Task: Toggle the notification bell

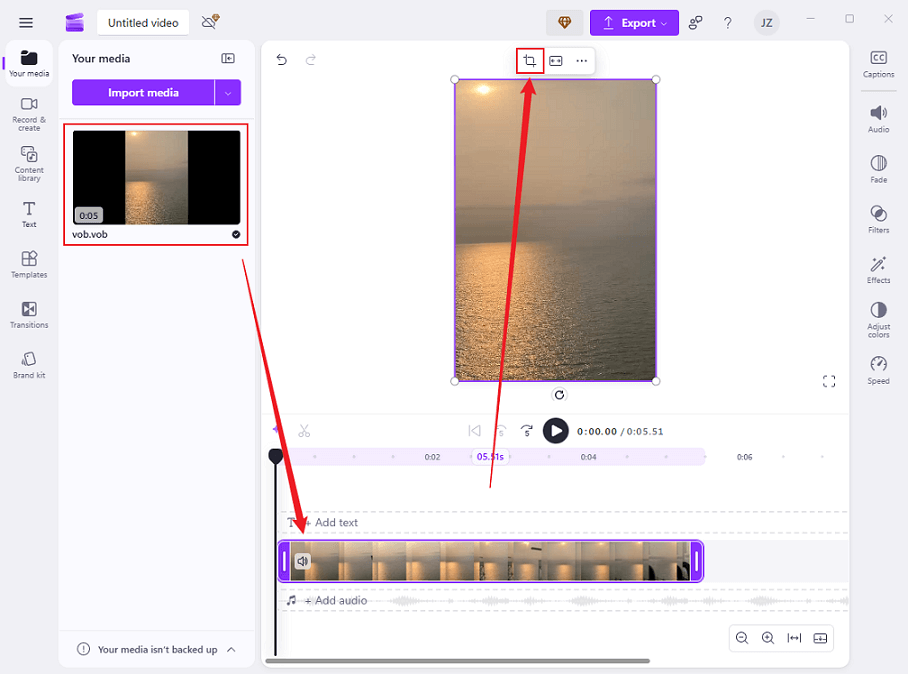Action: pos(208,20)
